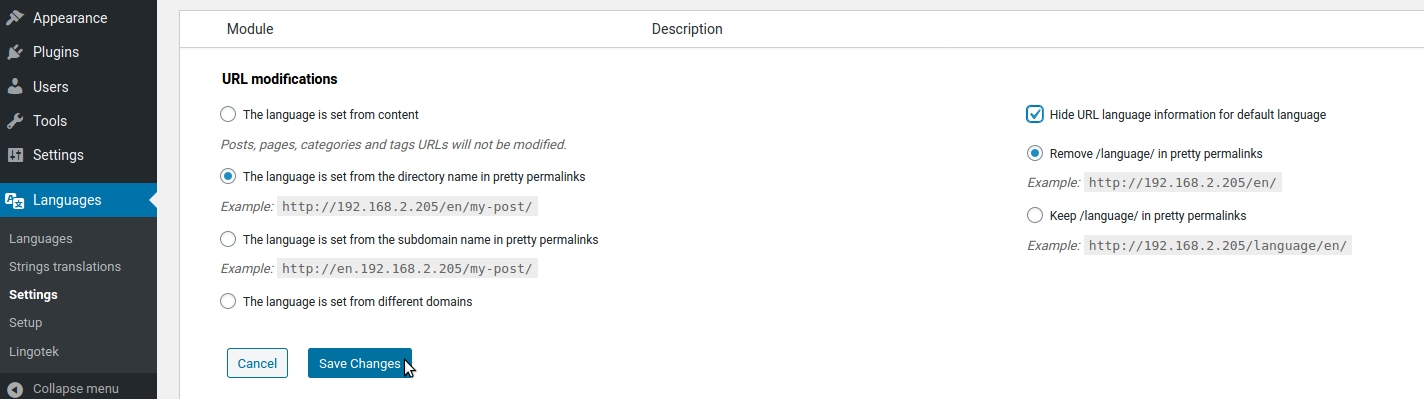Viewport: 1424px width, 399px height.
Task: Open the Setup submenu item
Action: point(25,323)
